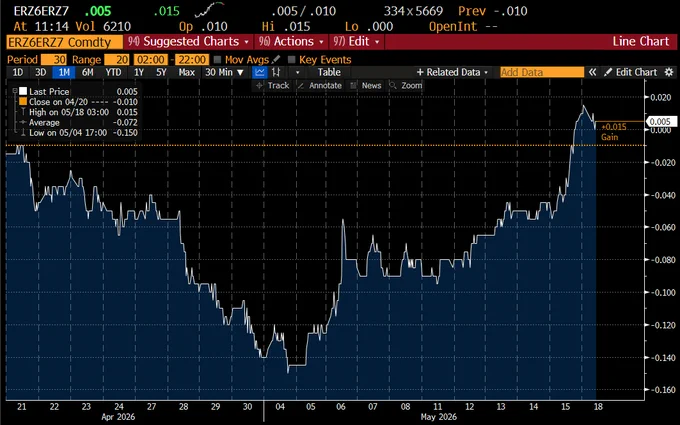The width and height of the screenshot is (680, 425).
Task: Select the Max range tab
Action: click(186, 72)
